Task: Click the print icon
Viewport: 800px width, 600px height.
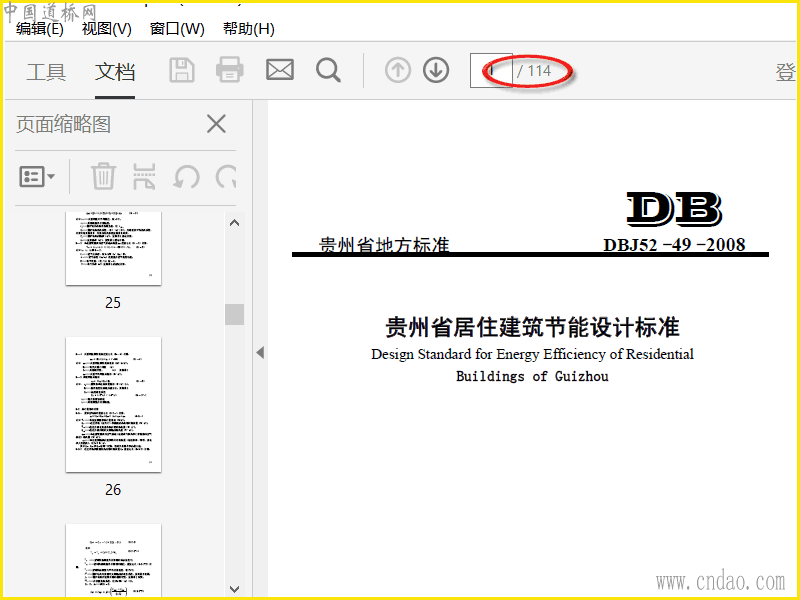Action: tap(230, 70)
